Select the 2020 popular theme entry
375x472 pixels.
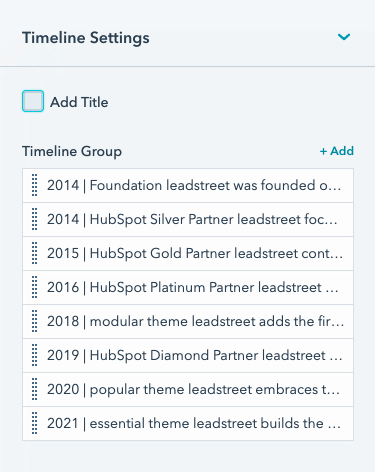coord(188,389)
